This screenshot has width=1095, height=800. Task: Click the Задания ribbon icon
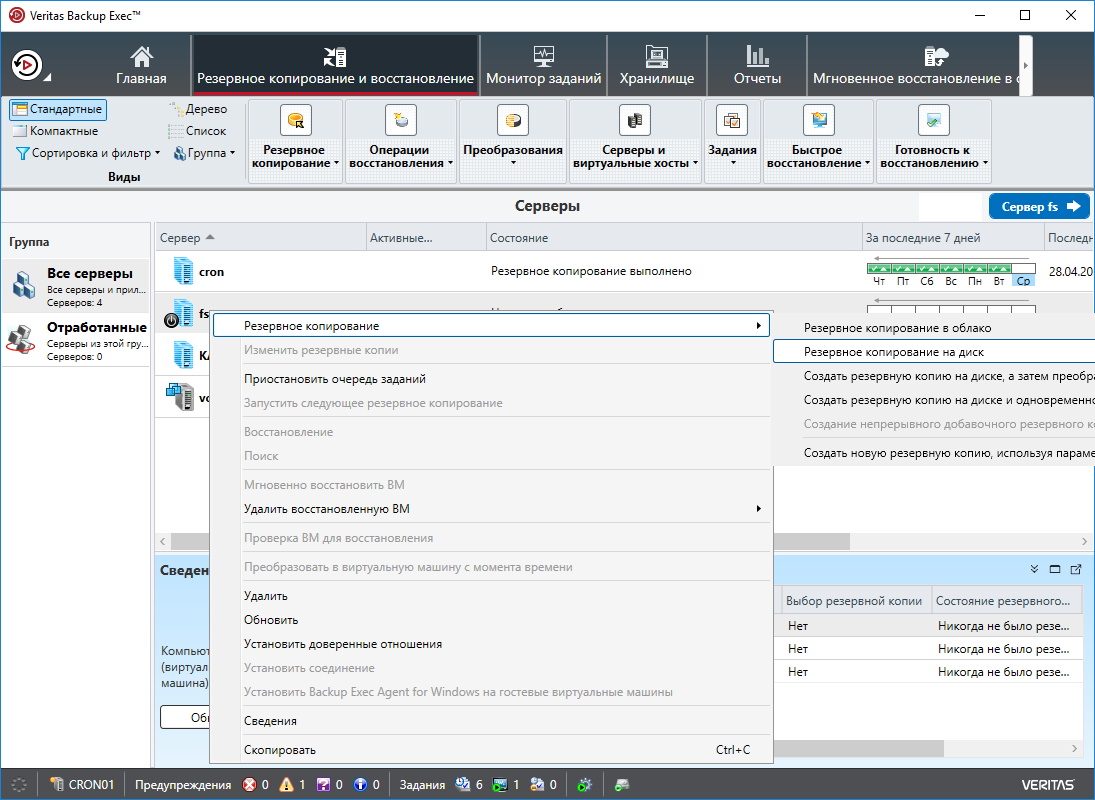pos(732,120)
